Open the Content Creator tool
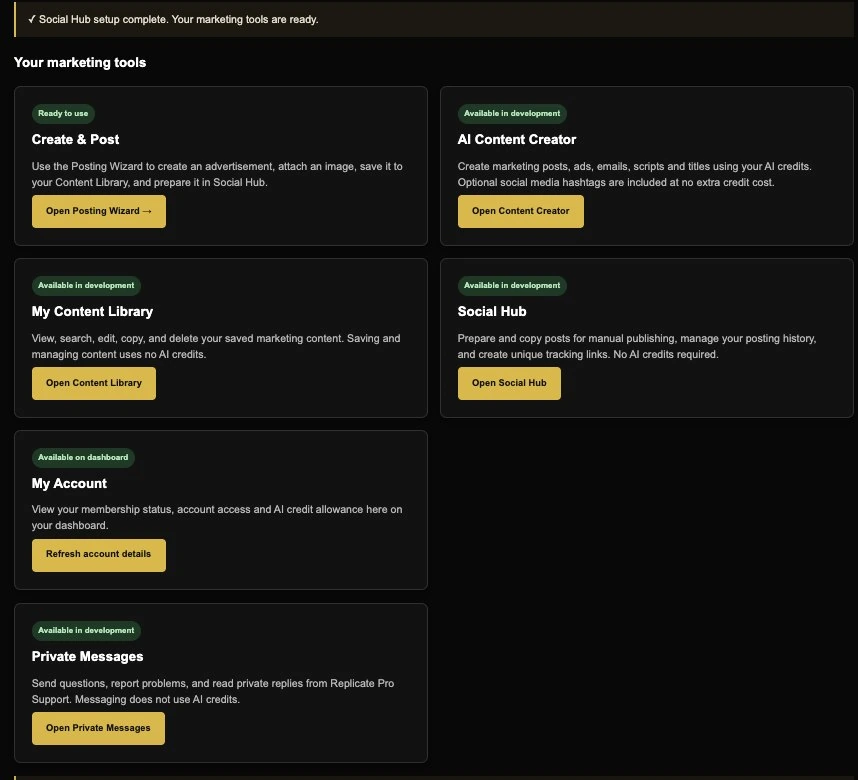858x780 pixels. [520, 211]
